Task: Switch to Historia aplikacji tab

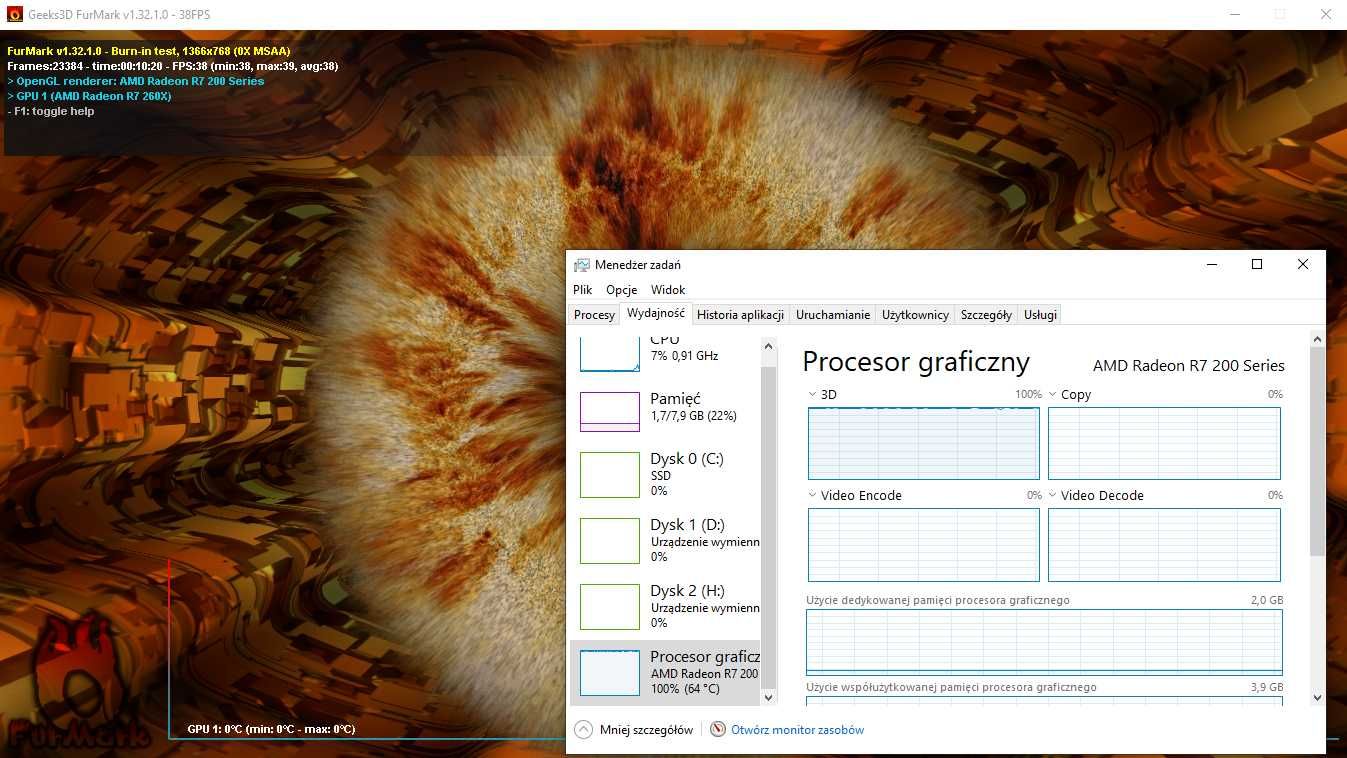Action: [x=740, y=315]
